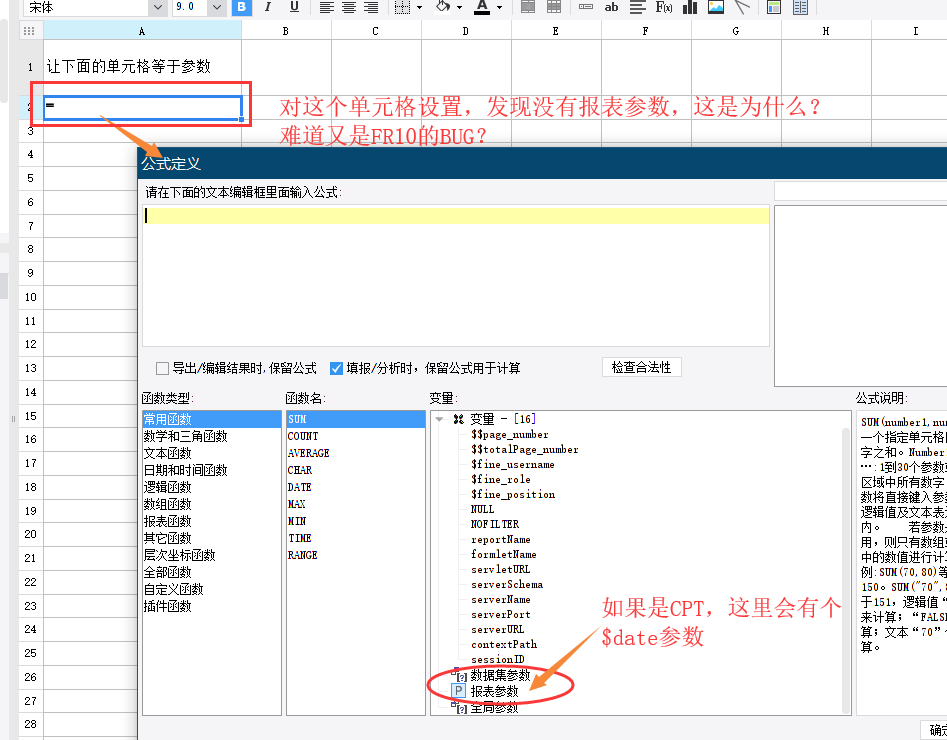The image size is (947, 740).
Task: Uncheck 填报/分析时,保留公式用于计算 checkbox
Action: pyautogui.click(x=336, y=368)
